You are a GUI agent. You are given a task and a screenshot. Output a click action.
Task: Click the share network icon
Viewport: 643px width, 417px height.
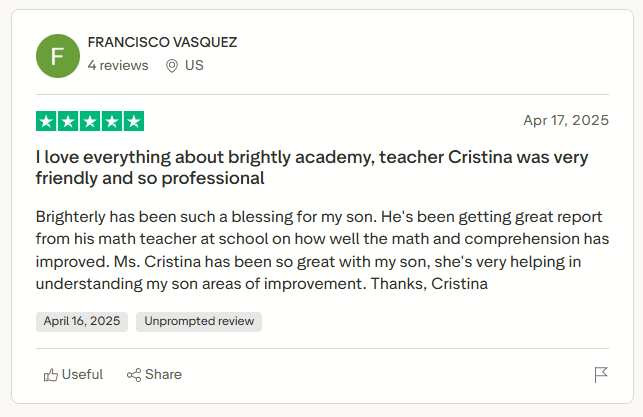point(134,375)
